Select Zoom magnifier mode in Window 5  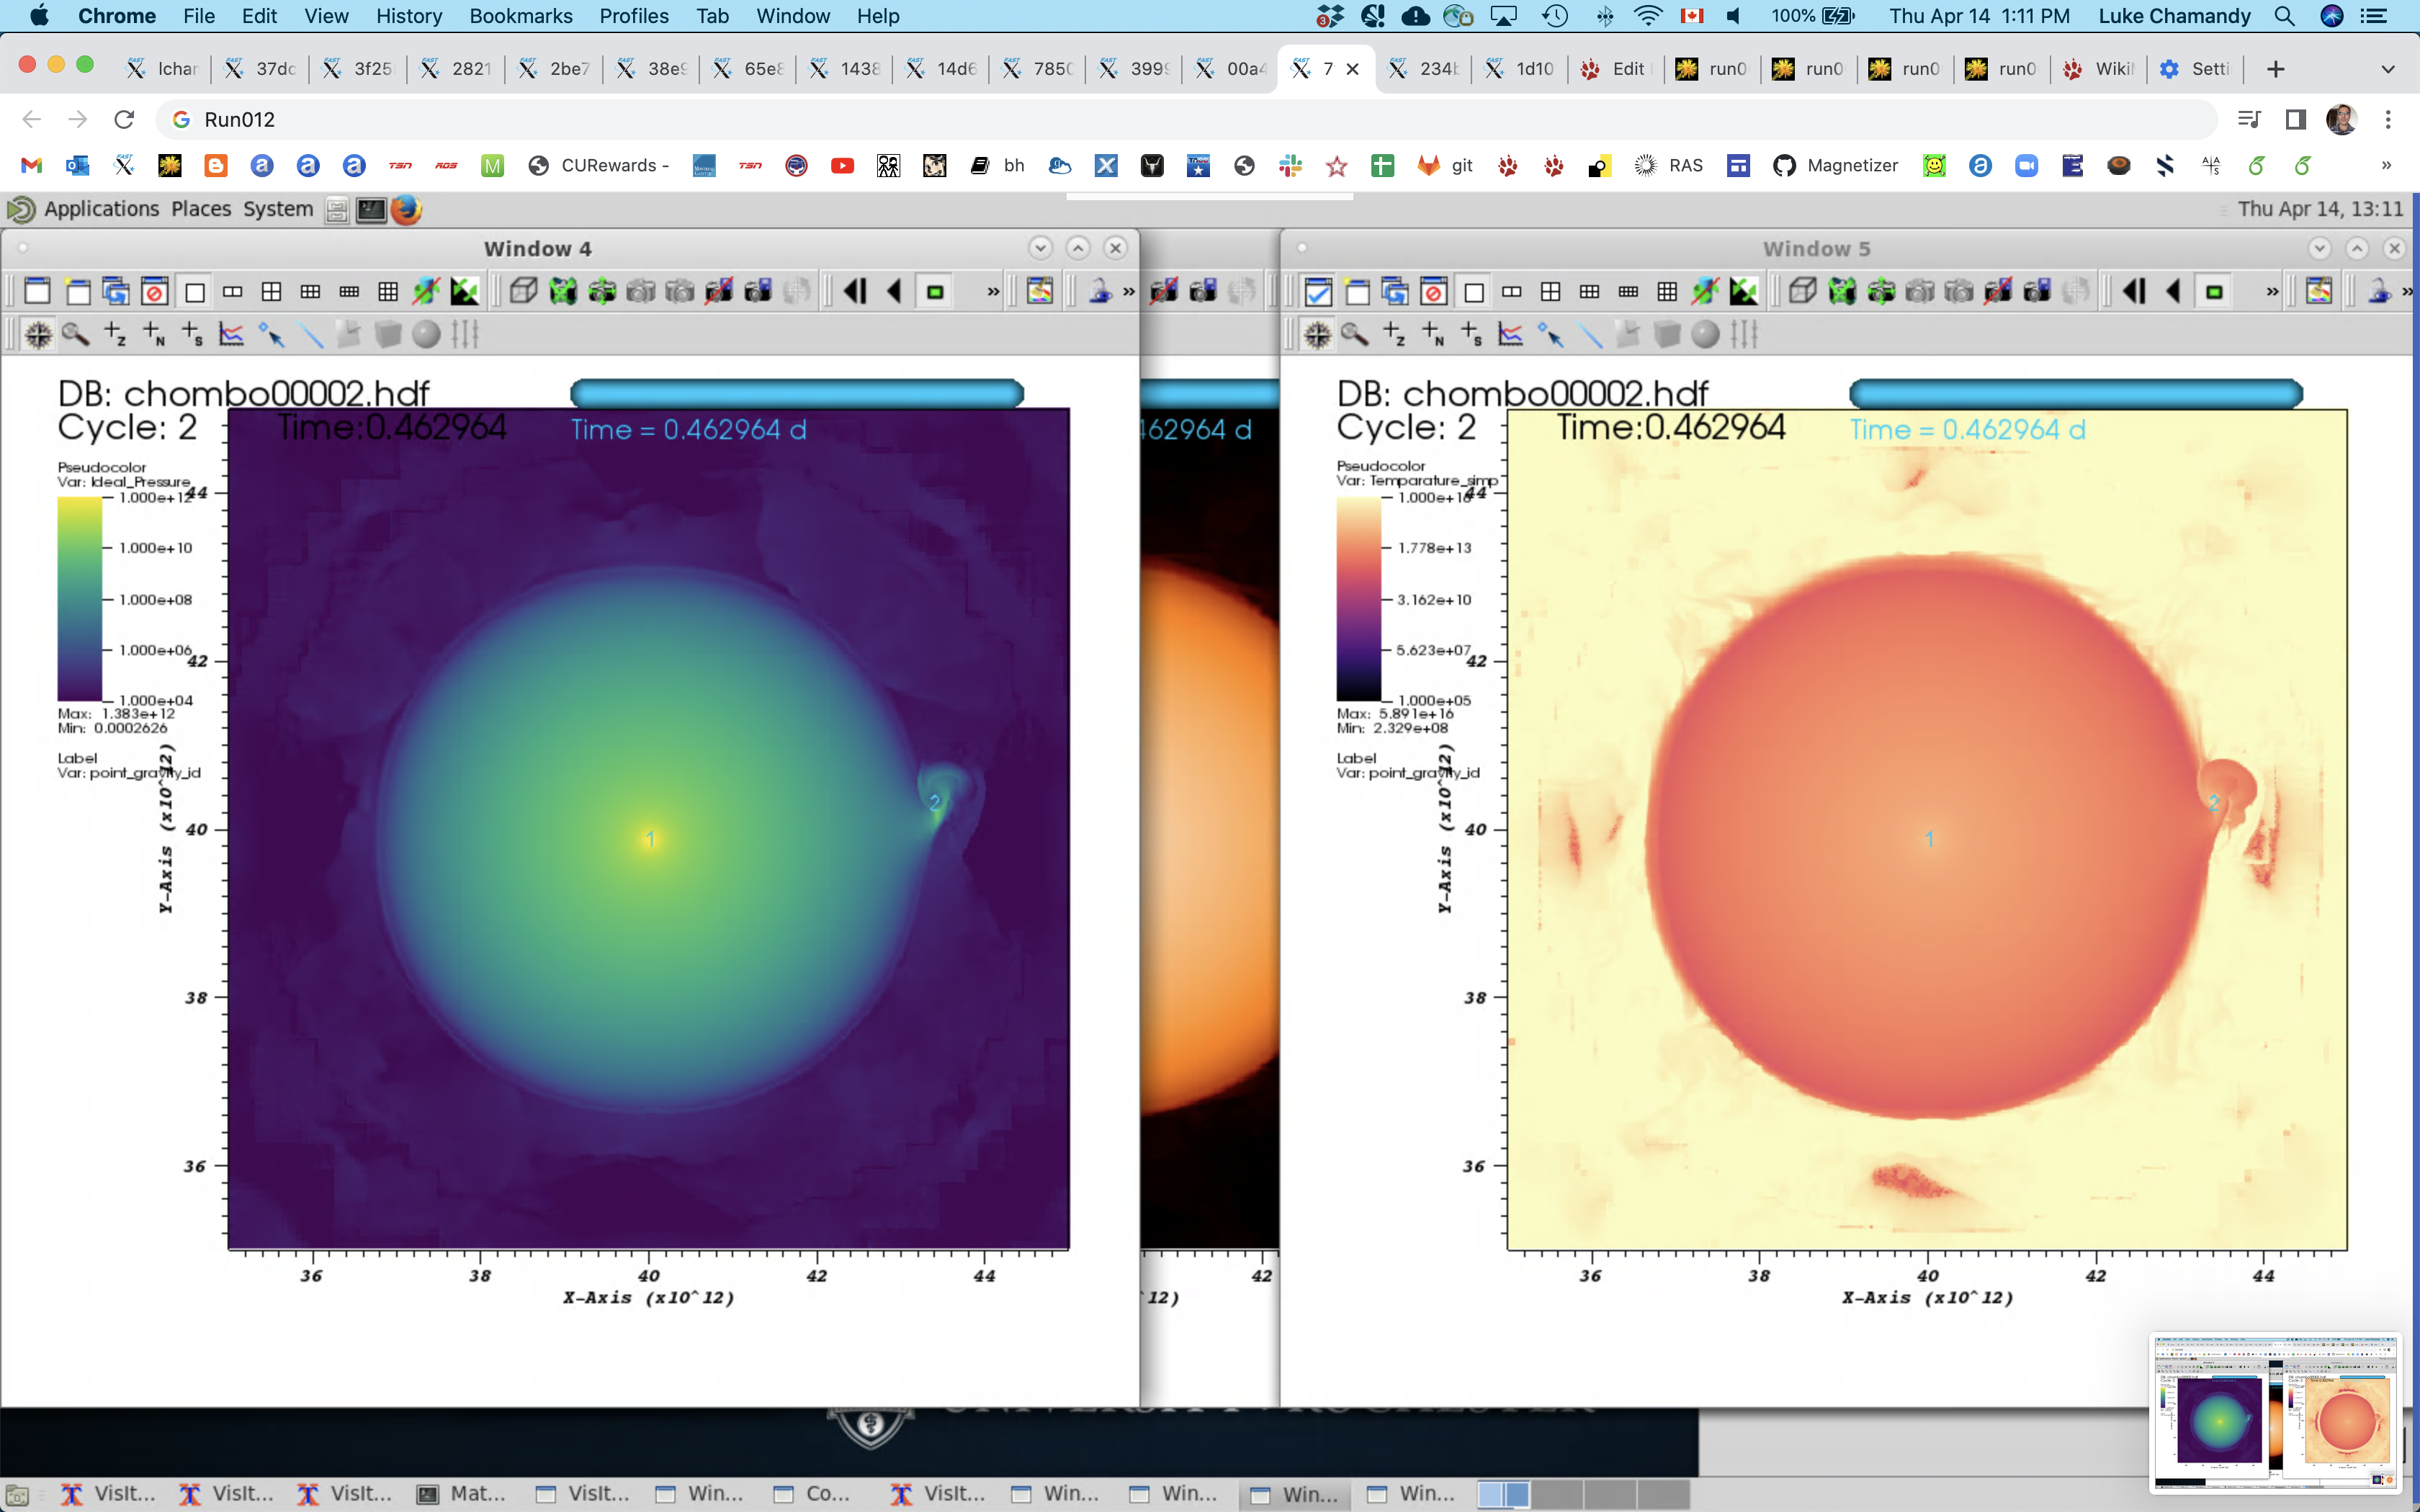1355,334
